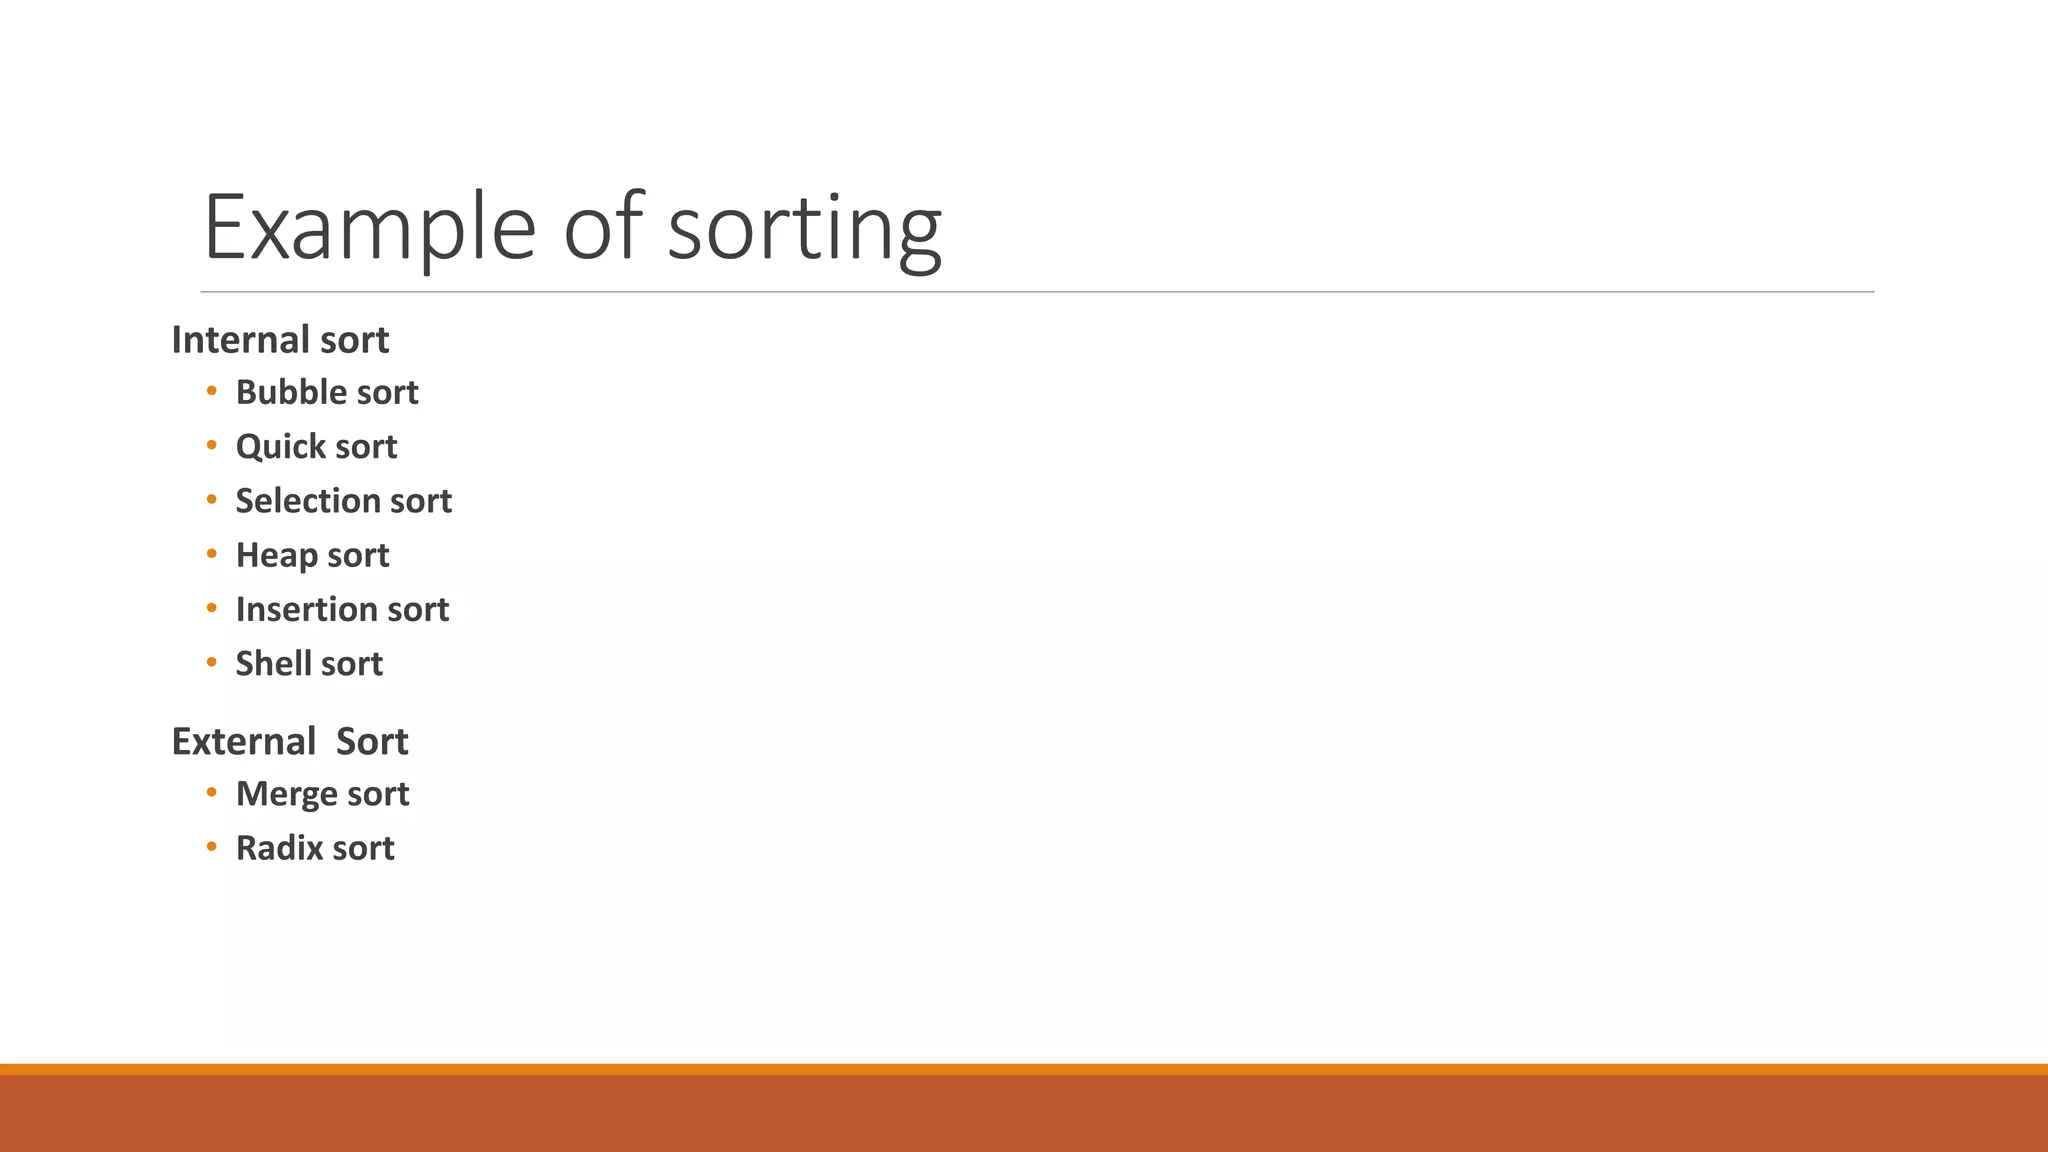The height and width of the screenshot is (1152, 2048).
Task: Click the orange bullet beside Shell sort
Action: click(x=211, y=661)
